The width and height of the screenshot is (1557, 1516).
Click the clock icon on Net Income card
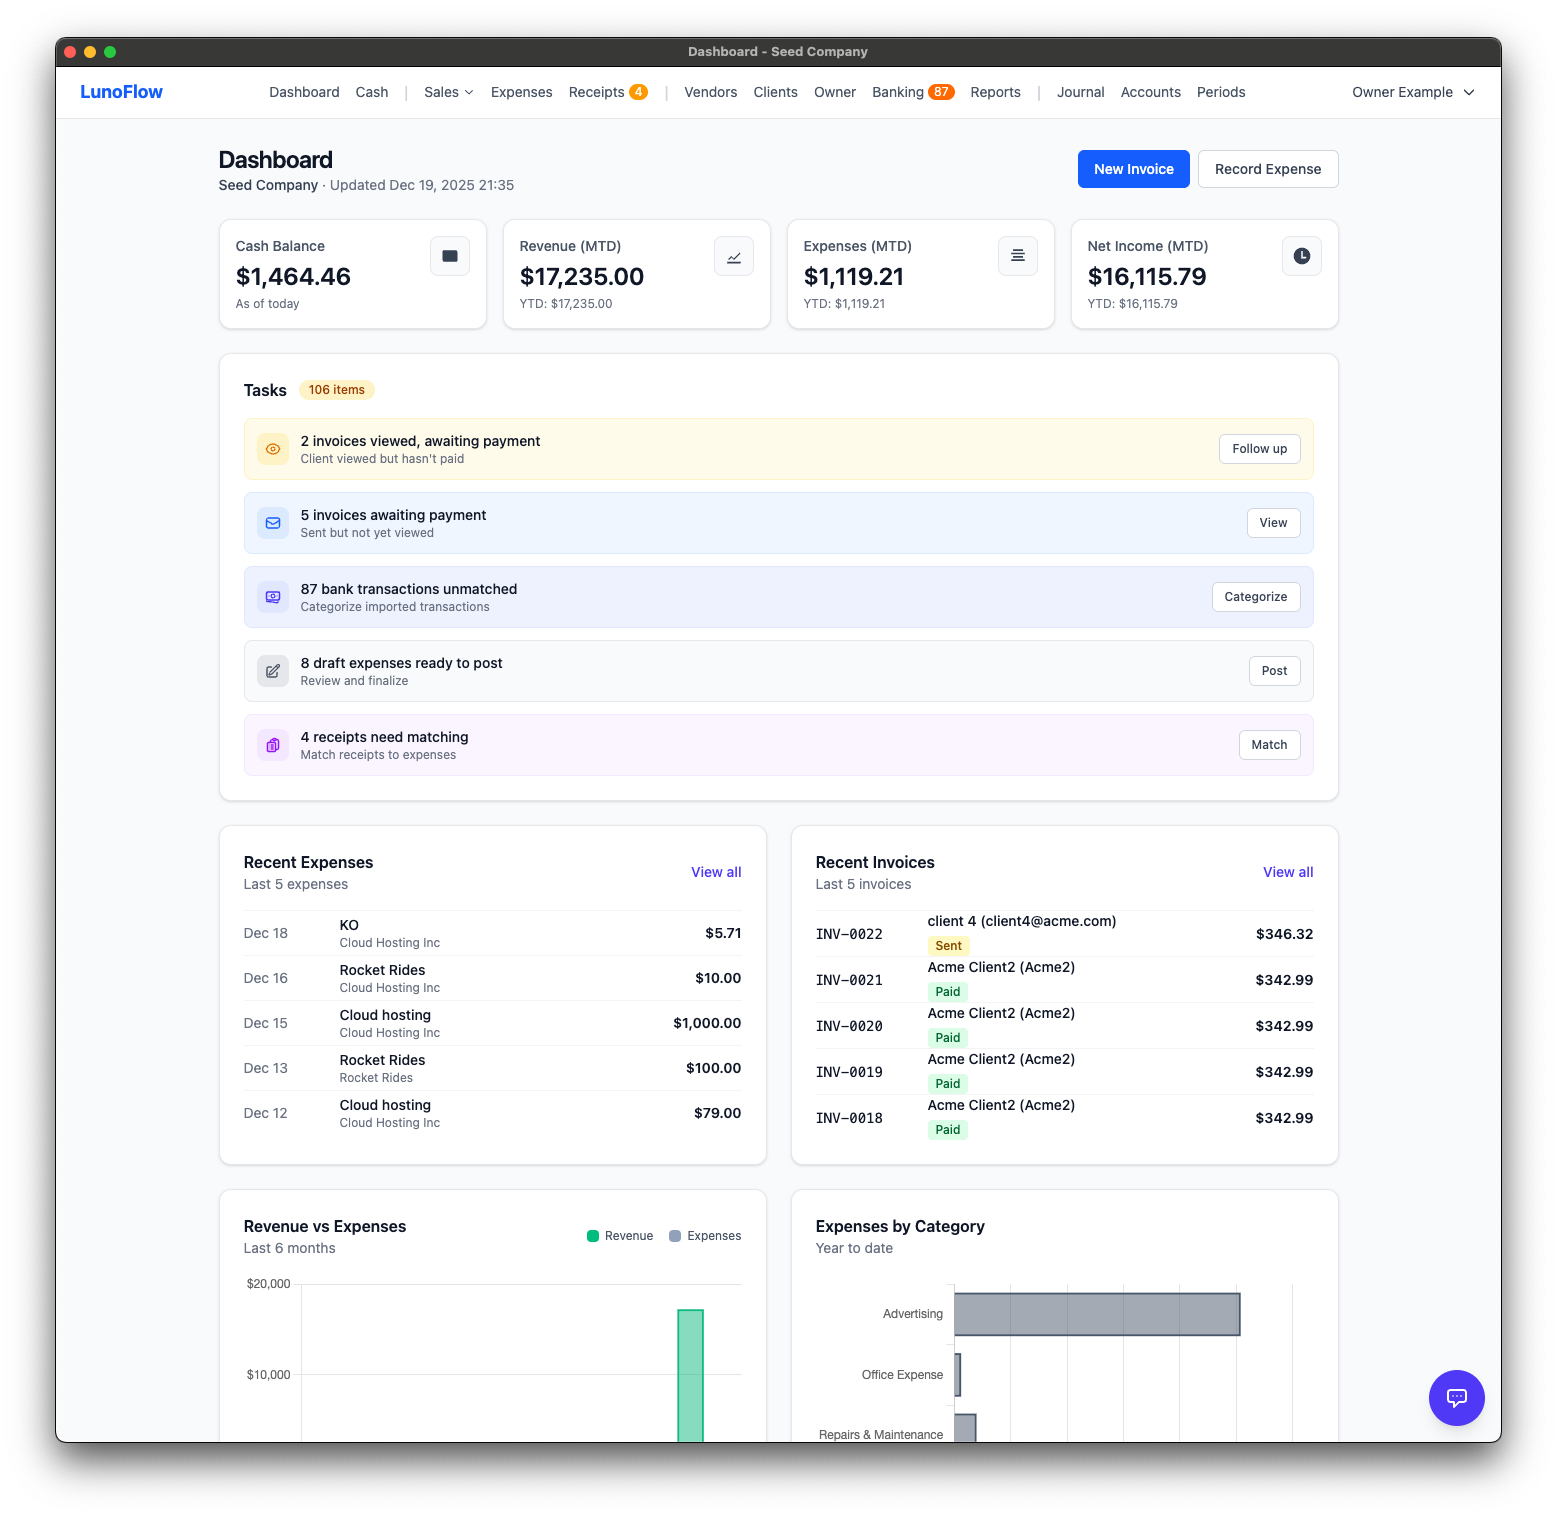[x=1301, y=256]
